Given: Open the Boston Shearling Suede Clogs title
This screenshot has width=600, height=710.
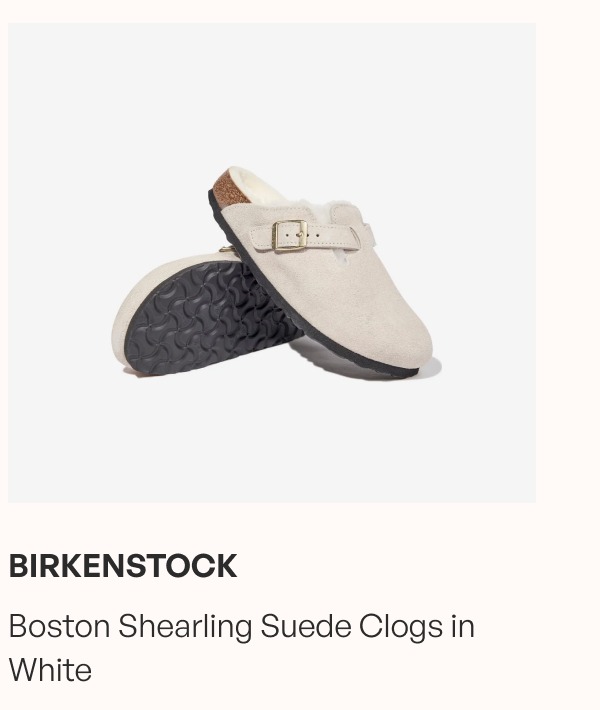Looking at the screenshot, I should [x=242, y=648].
